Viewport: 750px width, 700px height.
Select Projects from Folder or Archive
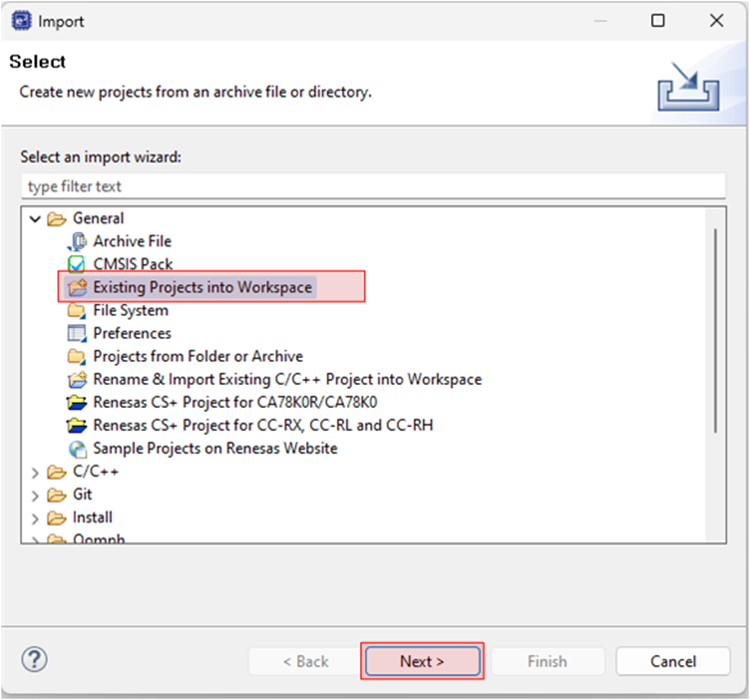click(198, 356)
